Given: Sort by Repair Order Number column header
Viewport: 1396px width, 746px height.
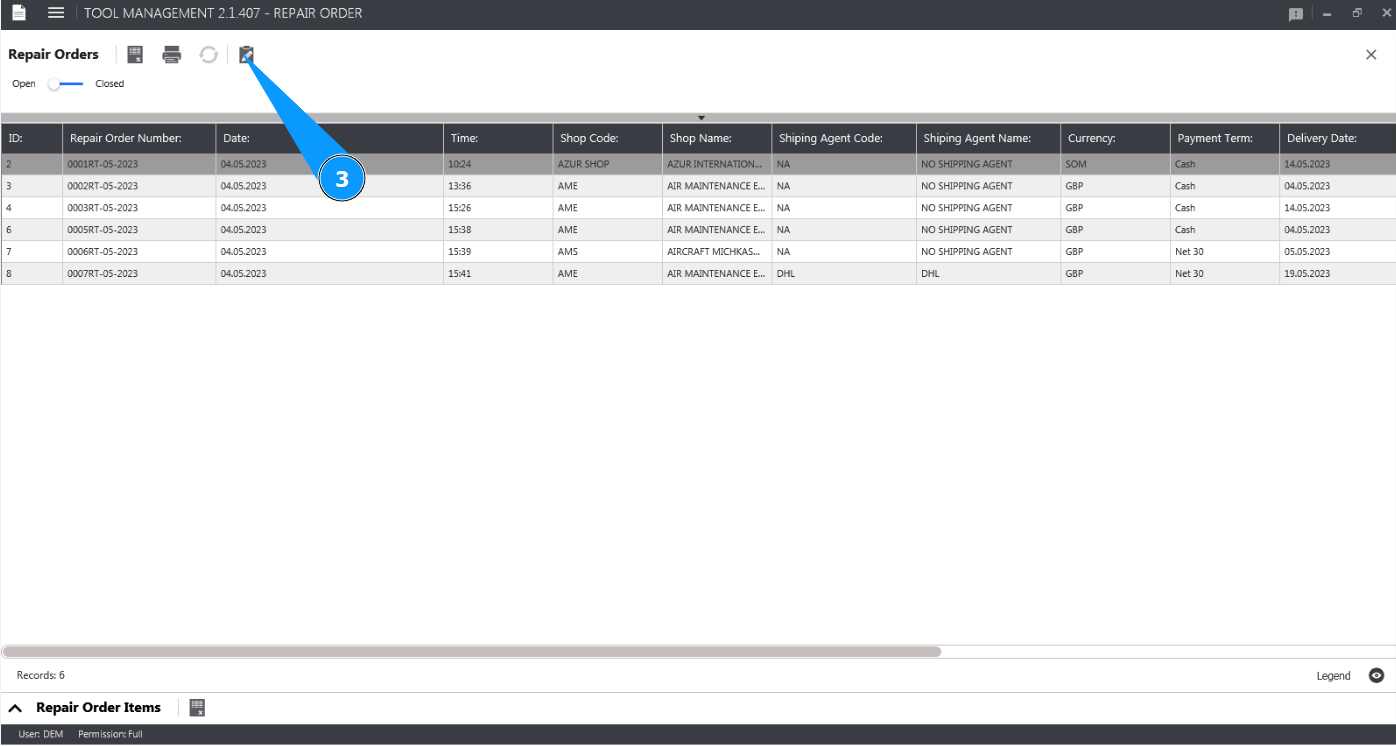Looking at the screenshot, I should (139, 138).
